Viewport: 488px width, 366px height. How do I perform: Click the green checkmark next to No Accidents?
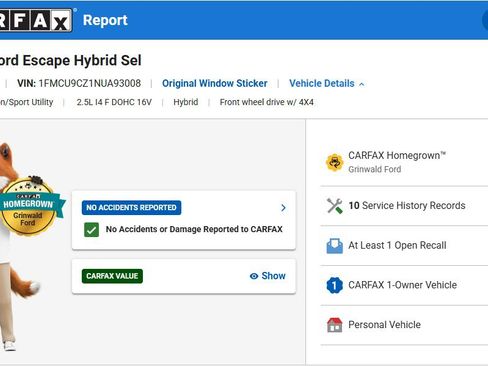point(91,230)
